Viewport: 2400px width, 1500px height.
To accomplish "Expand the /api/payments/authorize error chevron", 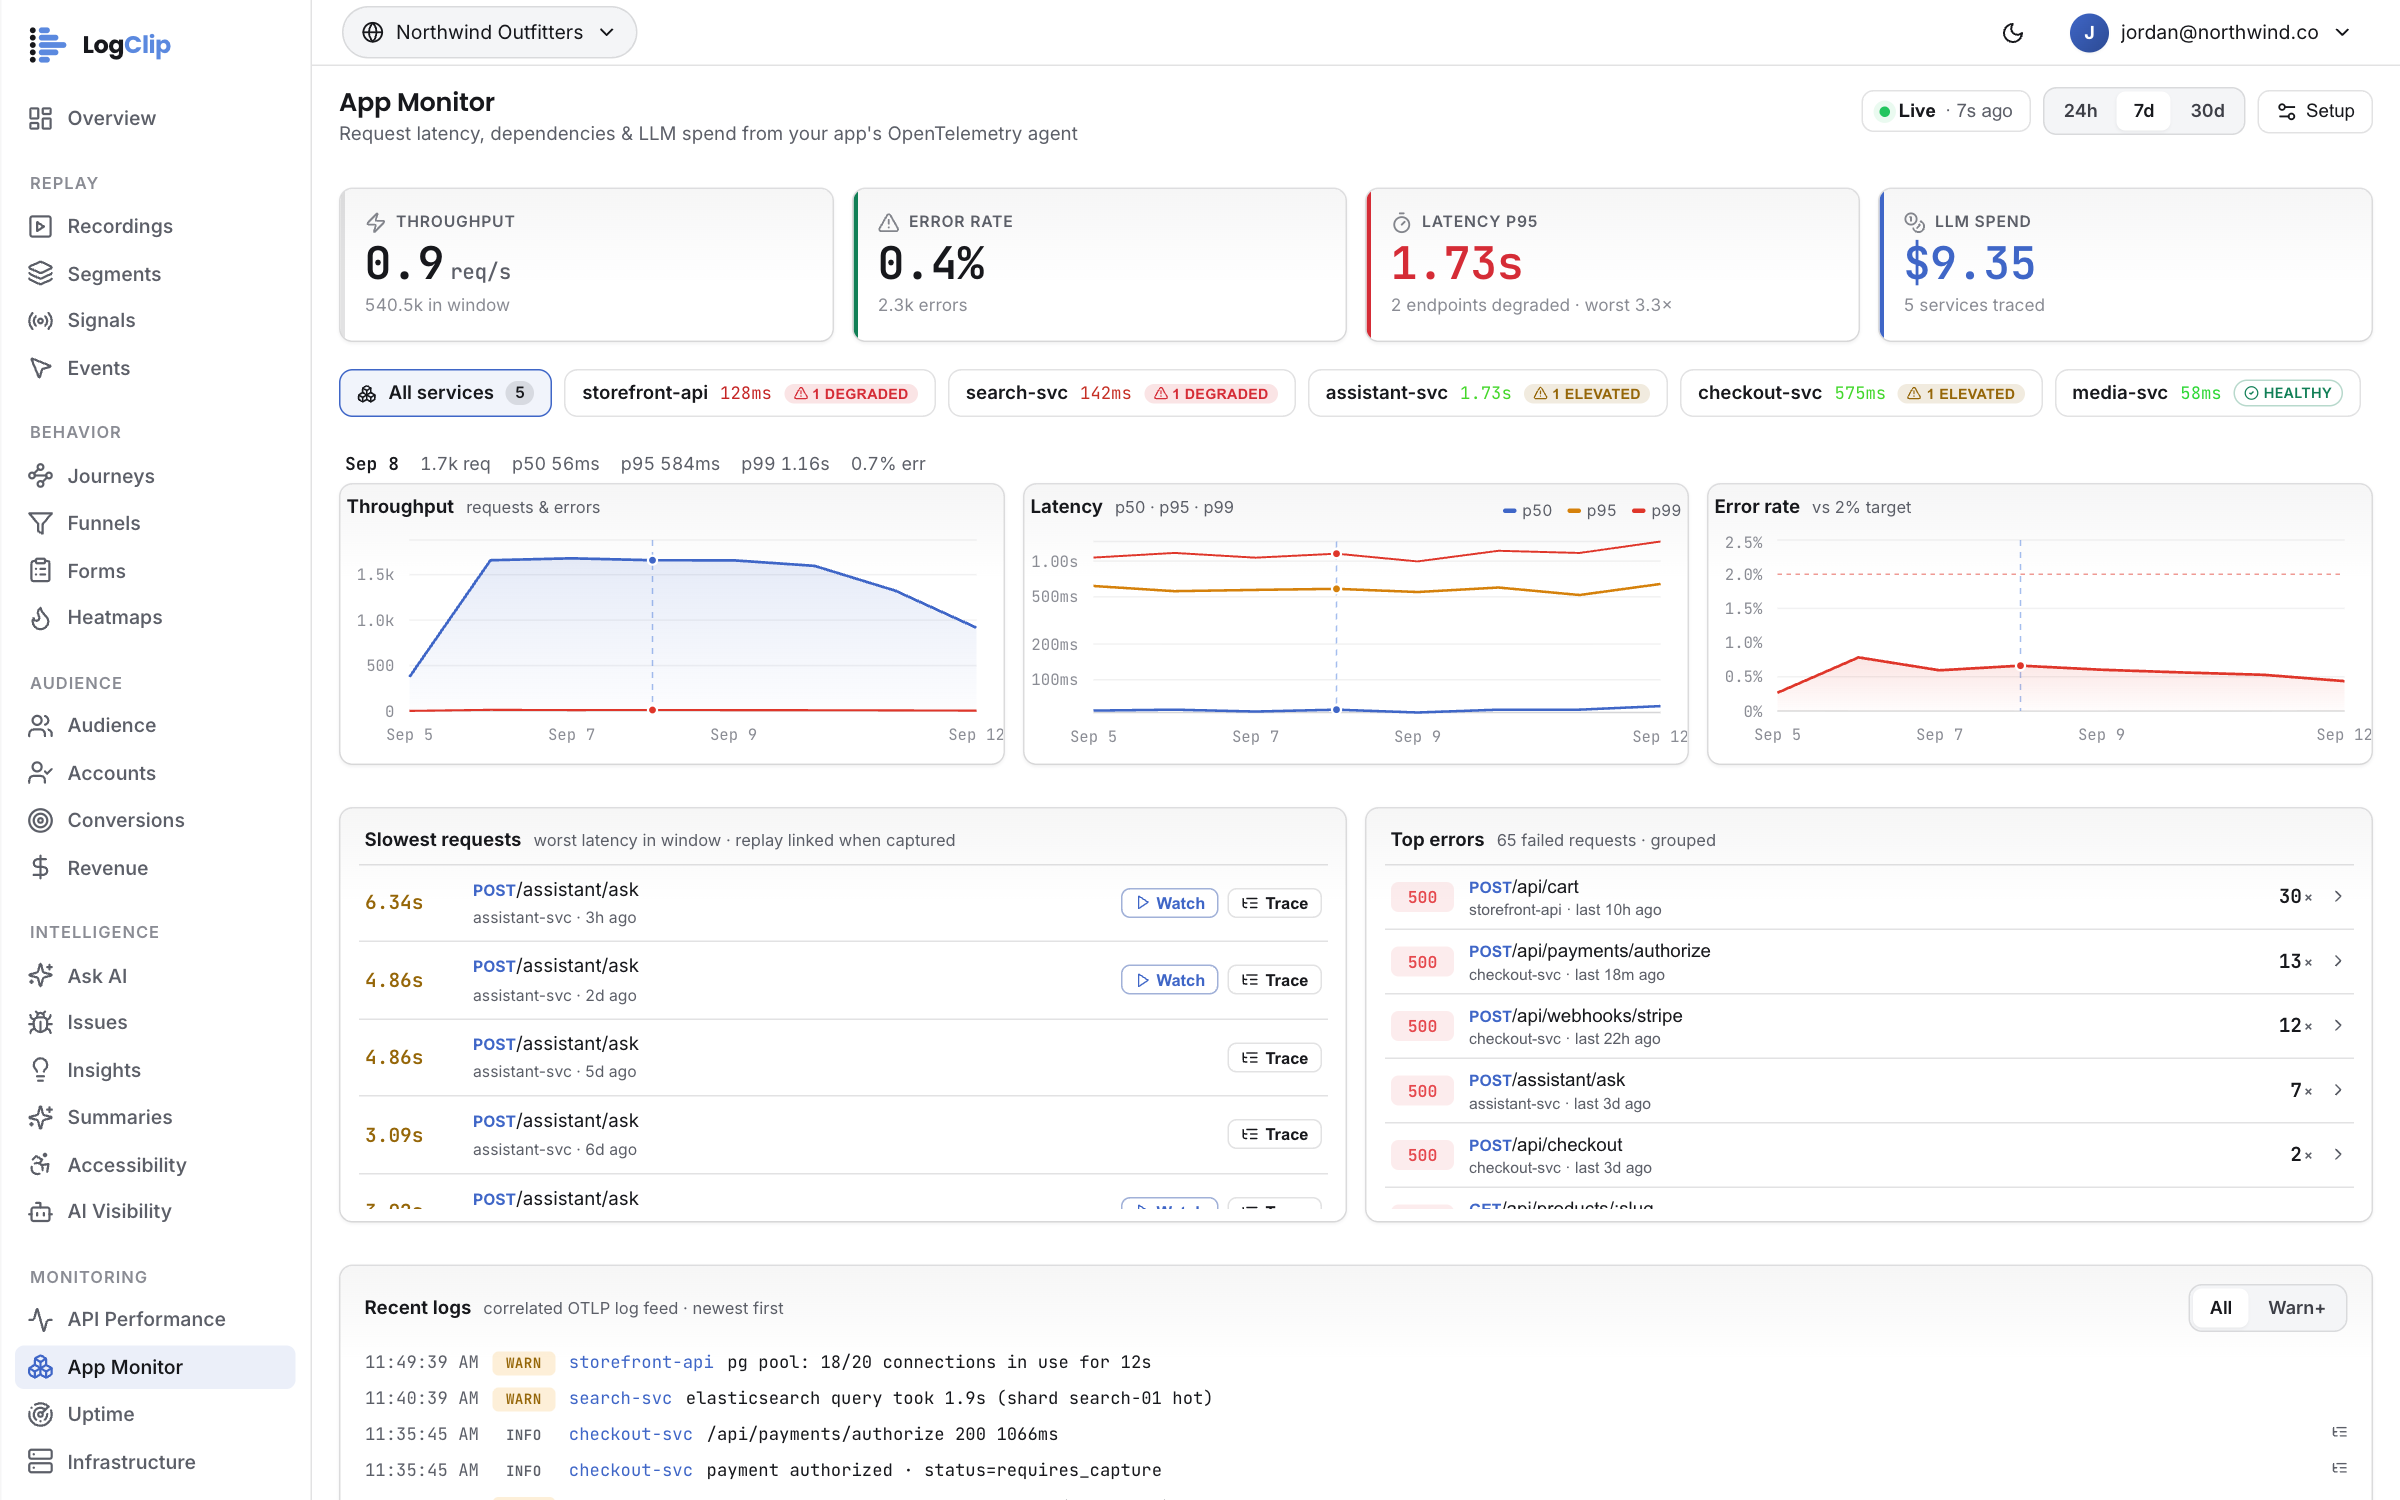I will click(2338, 961).
